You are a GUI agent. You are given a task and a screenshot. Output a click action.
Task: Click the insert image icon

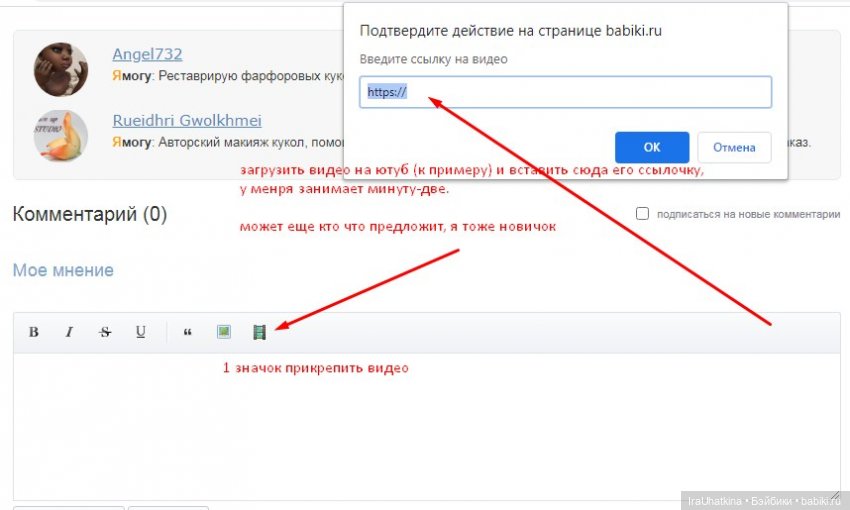pos(224,332)
